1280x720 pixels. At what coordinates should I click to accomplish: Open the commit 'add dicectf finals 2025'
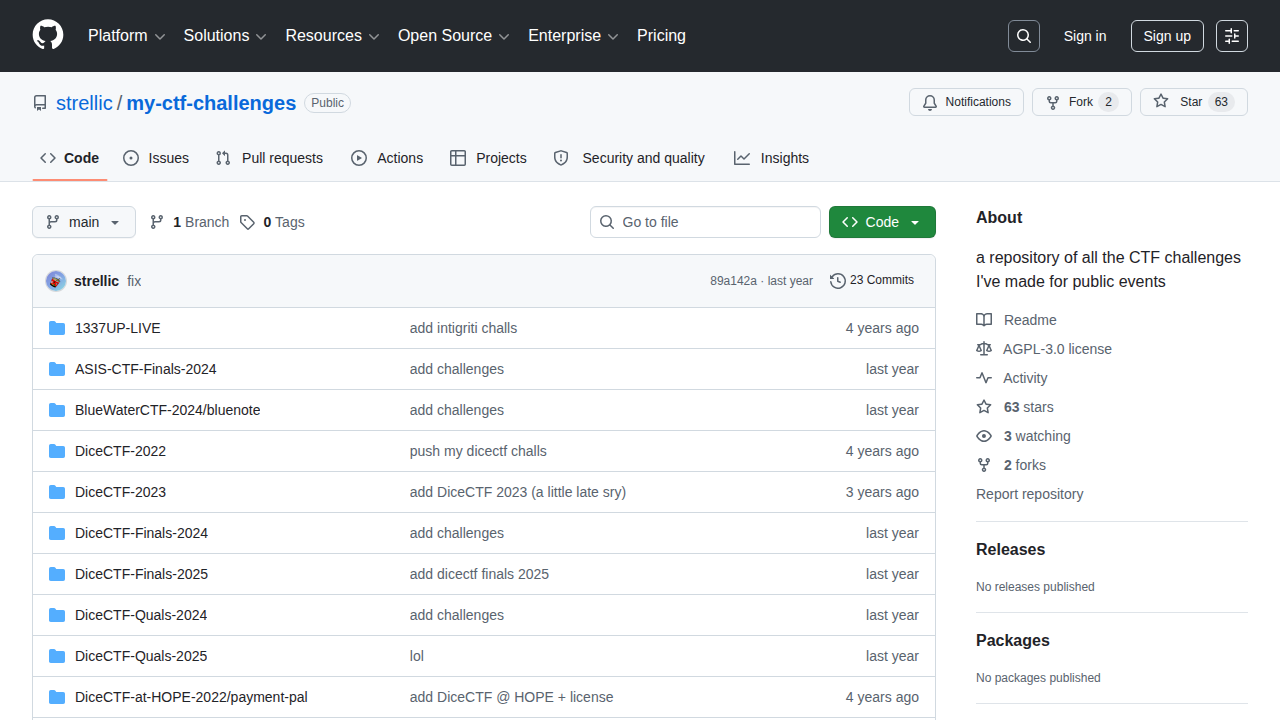coord(479,574)
